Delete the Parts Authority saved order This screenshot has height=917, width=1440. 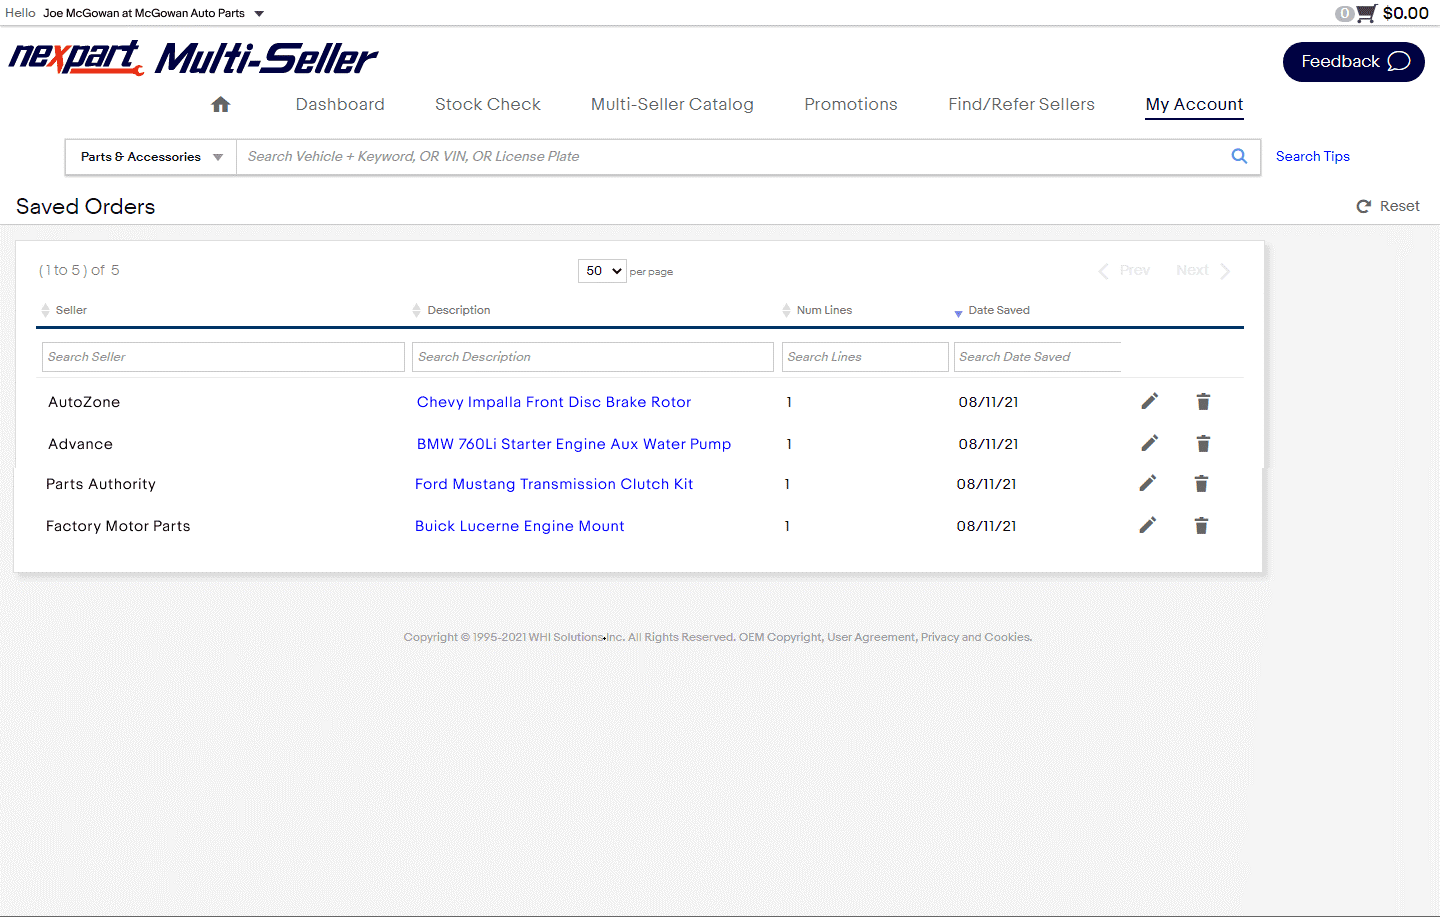tap(1201, 484)
